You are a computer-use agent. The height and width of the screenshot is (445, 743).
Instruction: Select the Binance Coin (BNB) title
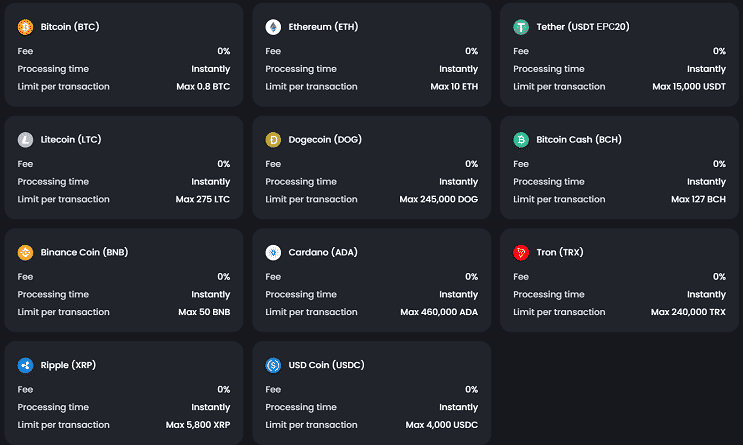tap(84, 253)
